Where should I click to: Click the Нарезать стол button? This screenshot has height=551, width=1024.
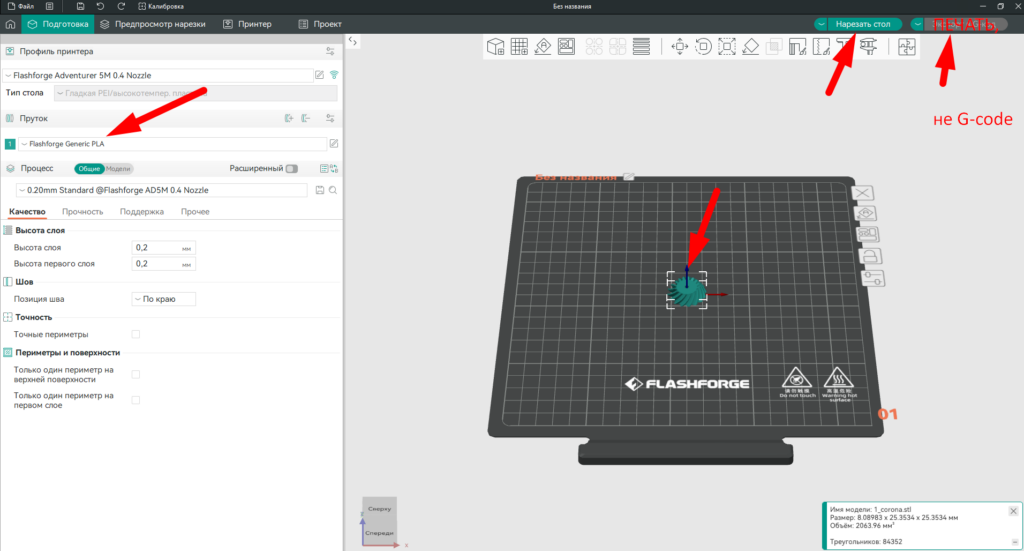point(864,23)
